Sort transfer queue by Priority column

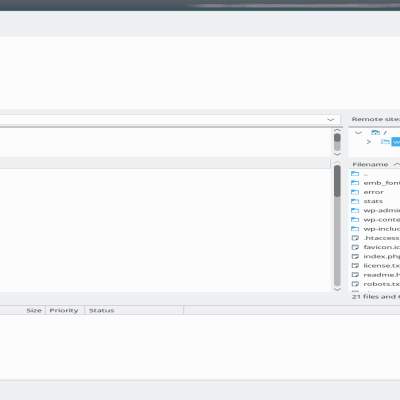click(64, 310)
